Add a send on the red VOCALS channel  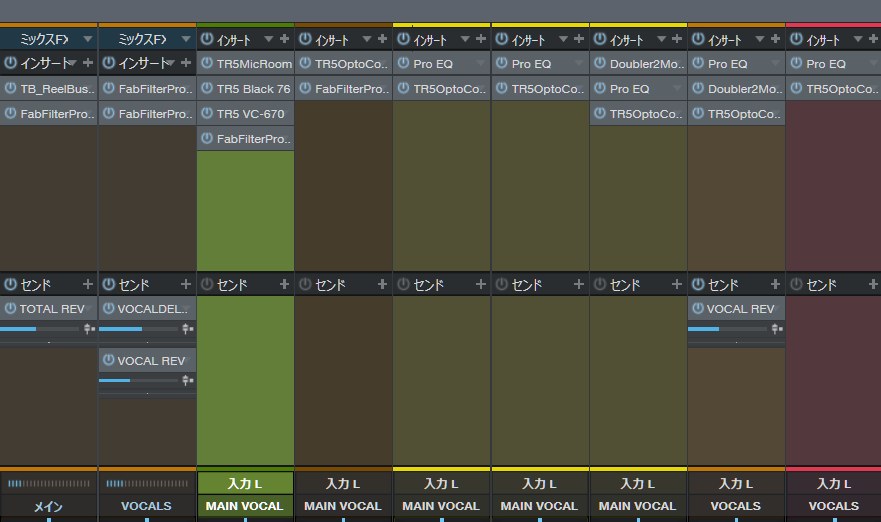tap(873, 284)
